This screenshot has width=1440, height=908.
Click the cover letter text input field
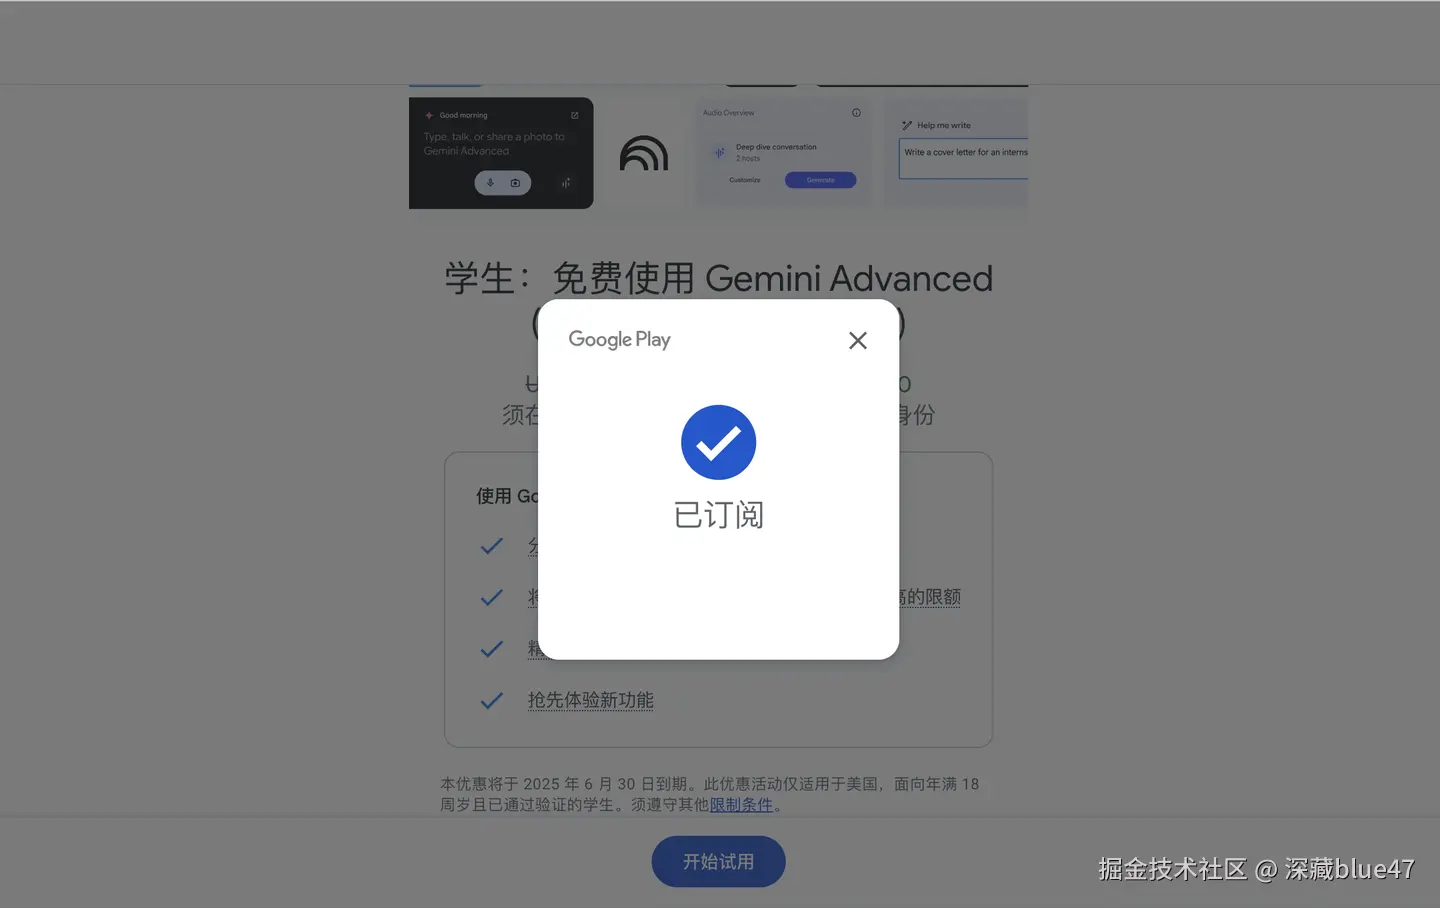pos(963,159)
